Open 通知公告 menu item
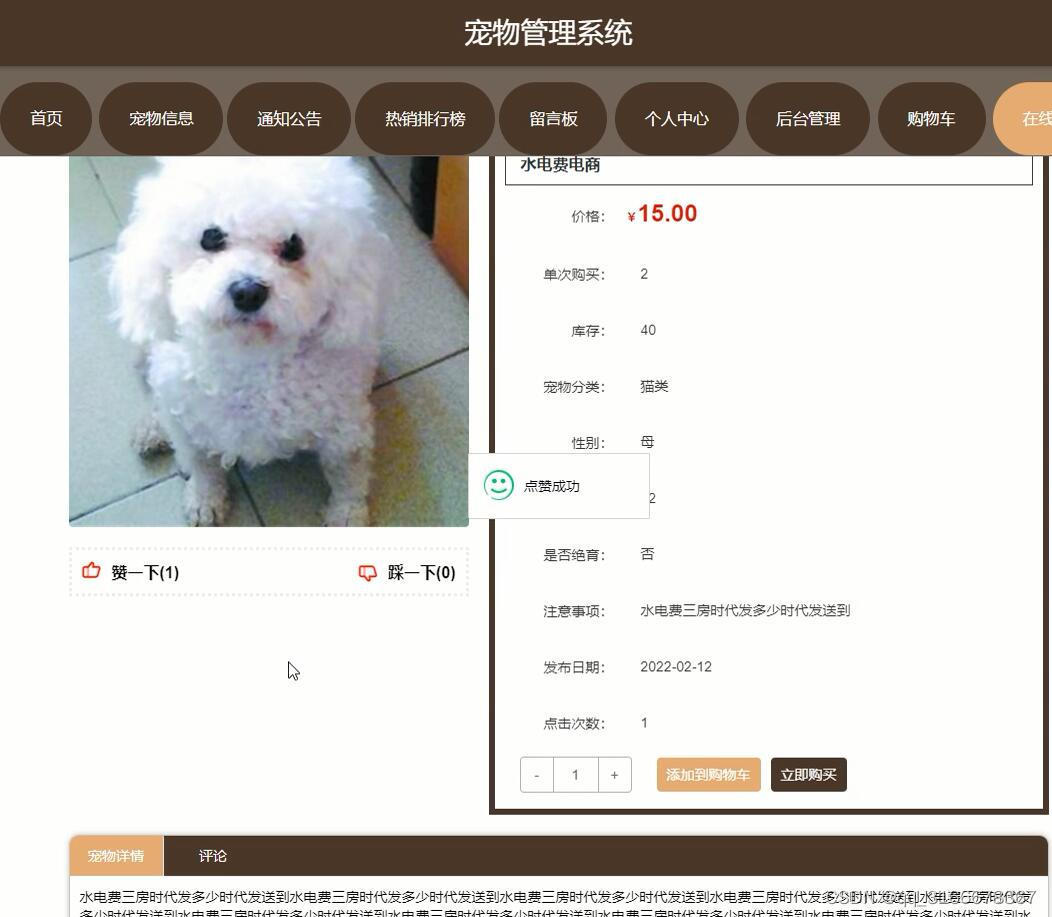This screenshot has height=917, width=1052. 289,119
